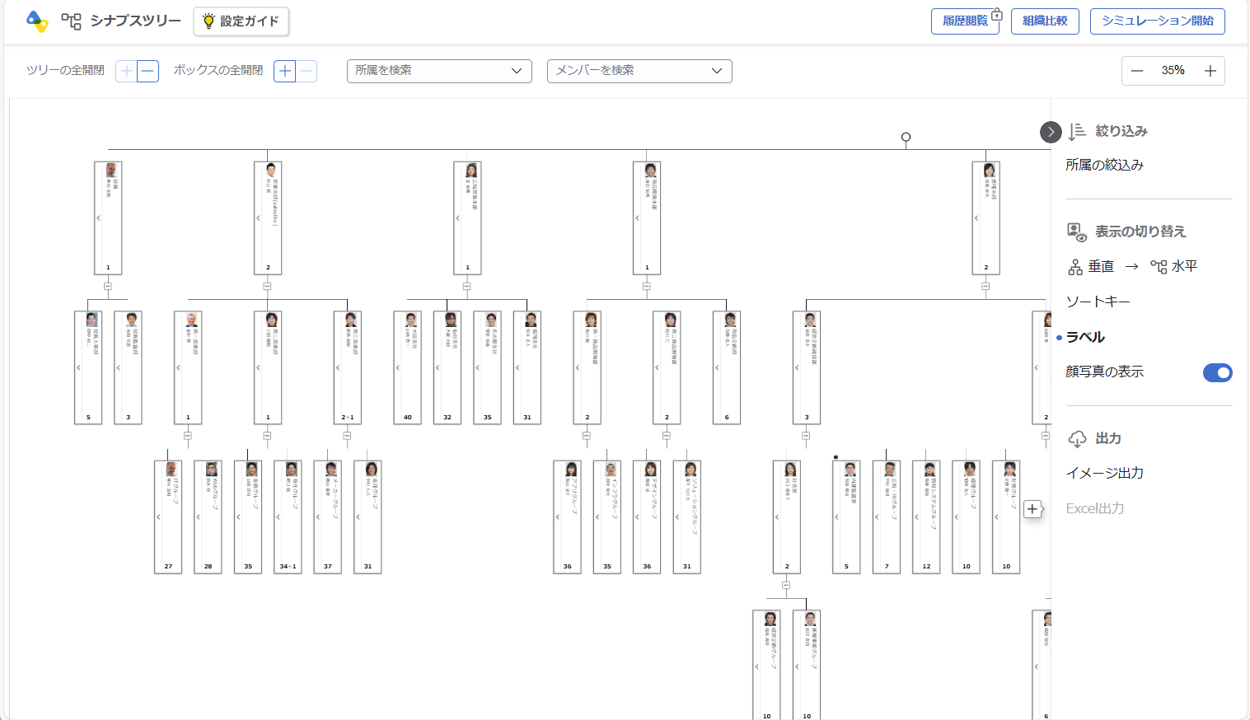Open the メンバーを検索 dropdown

pos(639,71)
